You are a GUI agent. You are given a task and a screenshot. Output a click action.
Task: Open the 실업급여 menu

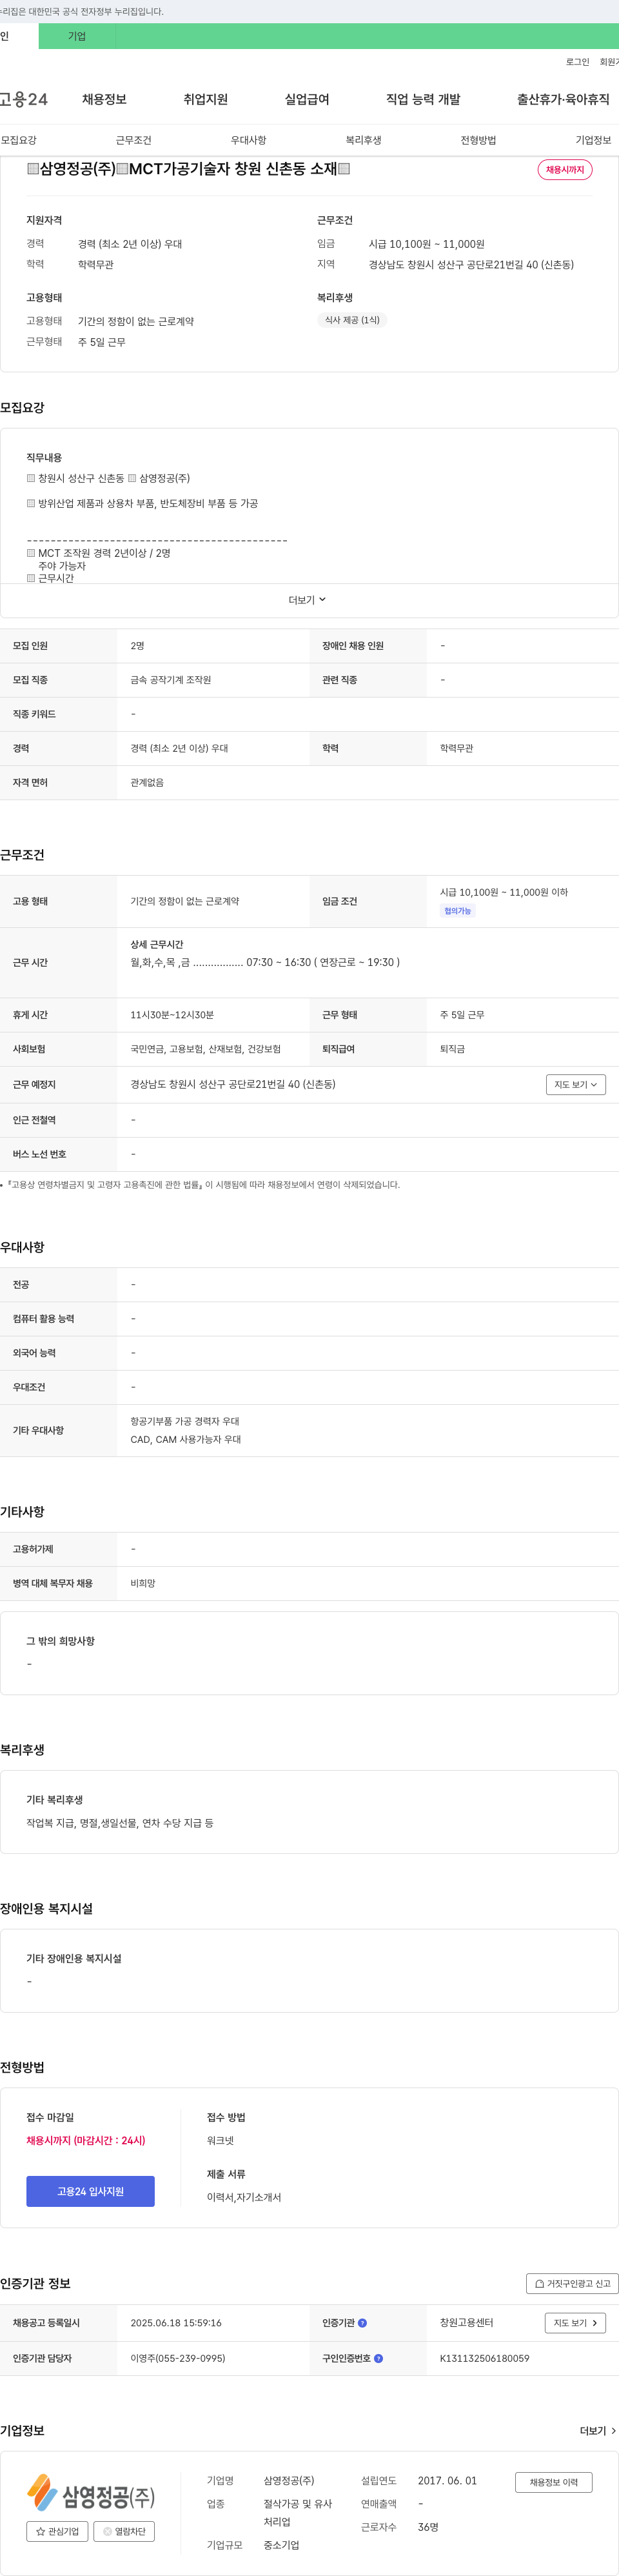click(307, 99)
